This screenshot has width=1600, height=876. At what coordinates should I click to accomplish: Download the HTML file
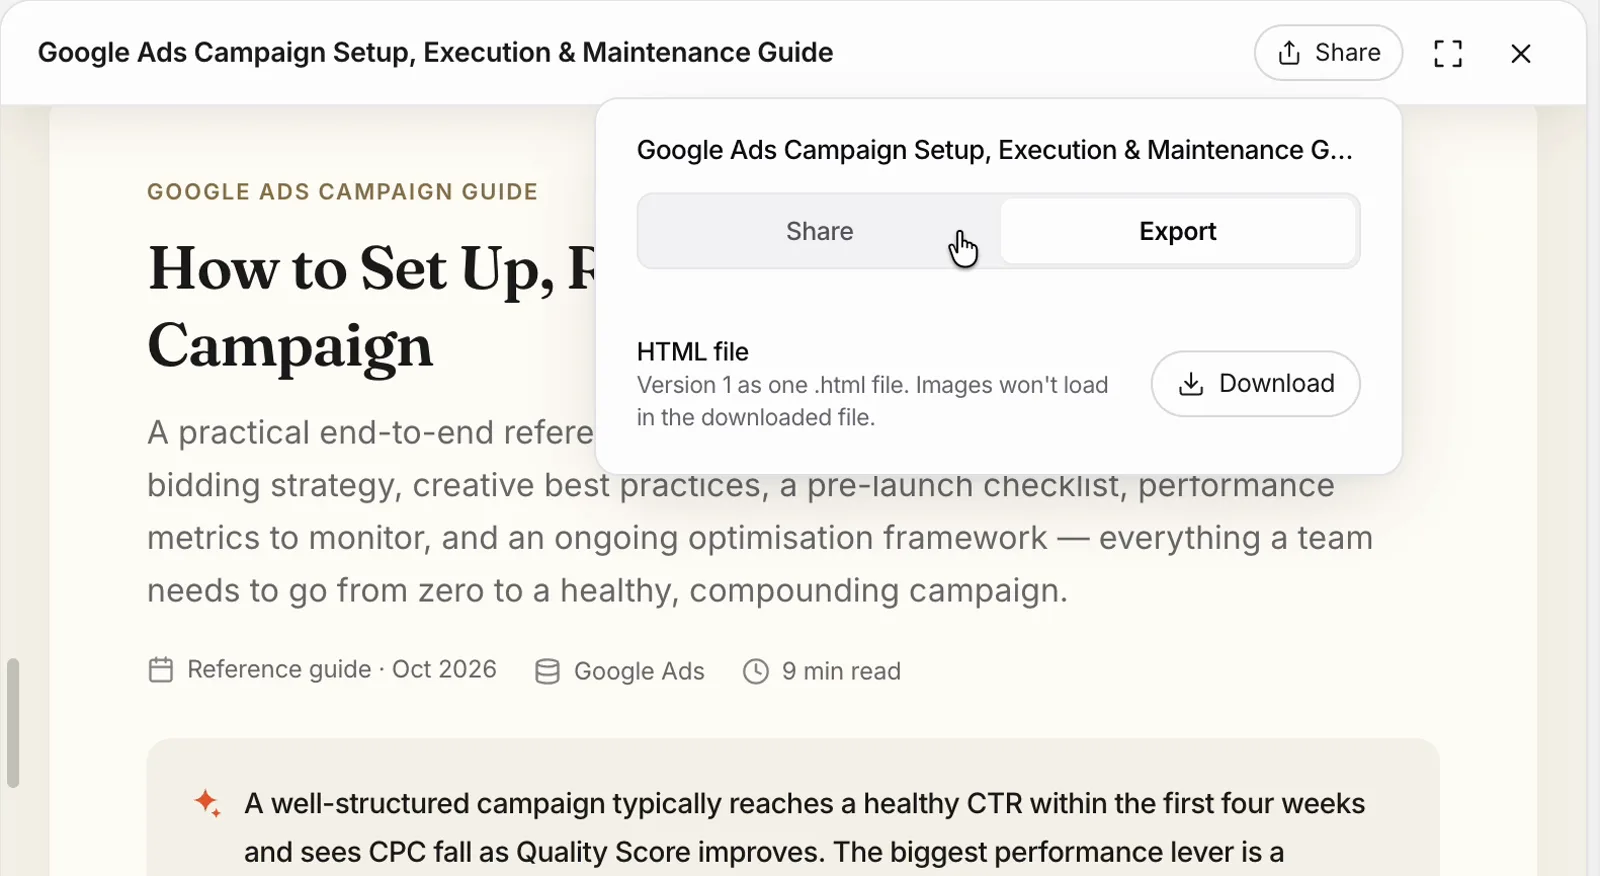pyautogui.click(x=1255, y=383)
